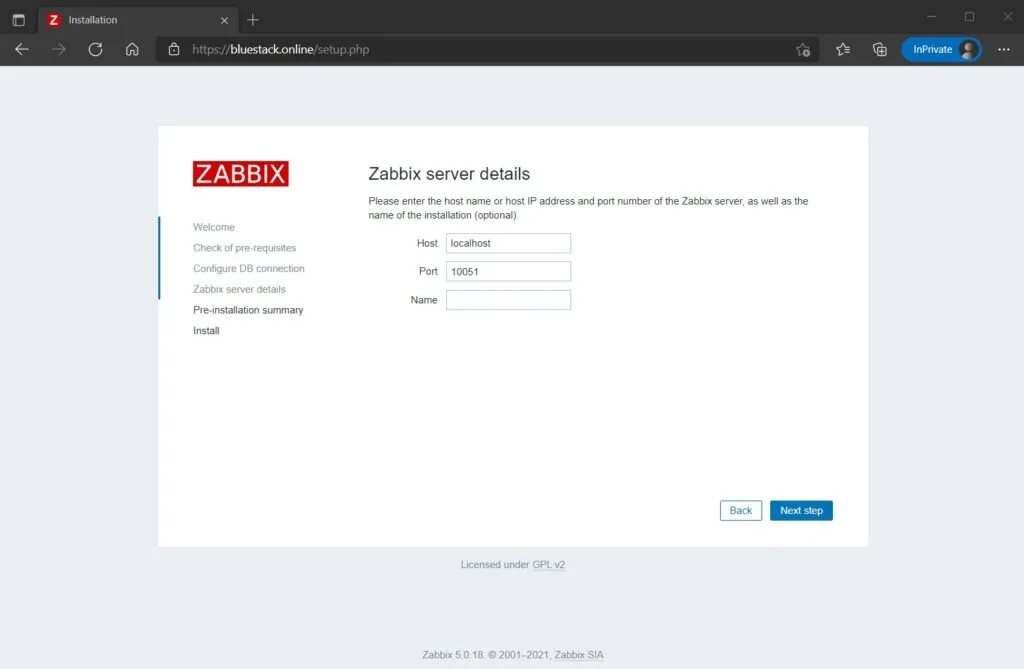Screen dimensions: 1024x669
Task: Open the Zabbix SIA link
Action: (579, 655)
